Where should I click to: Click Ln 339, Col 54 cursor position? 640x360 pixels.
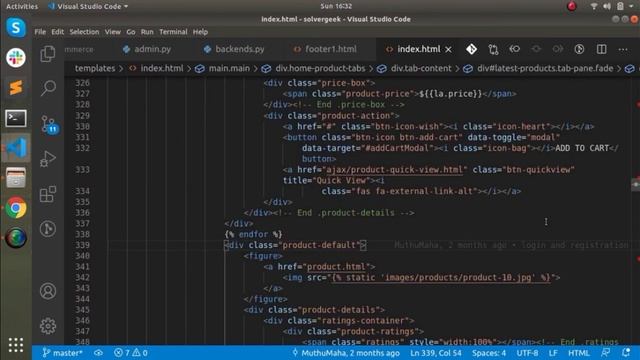(436, 353)
